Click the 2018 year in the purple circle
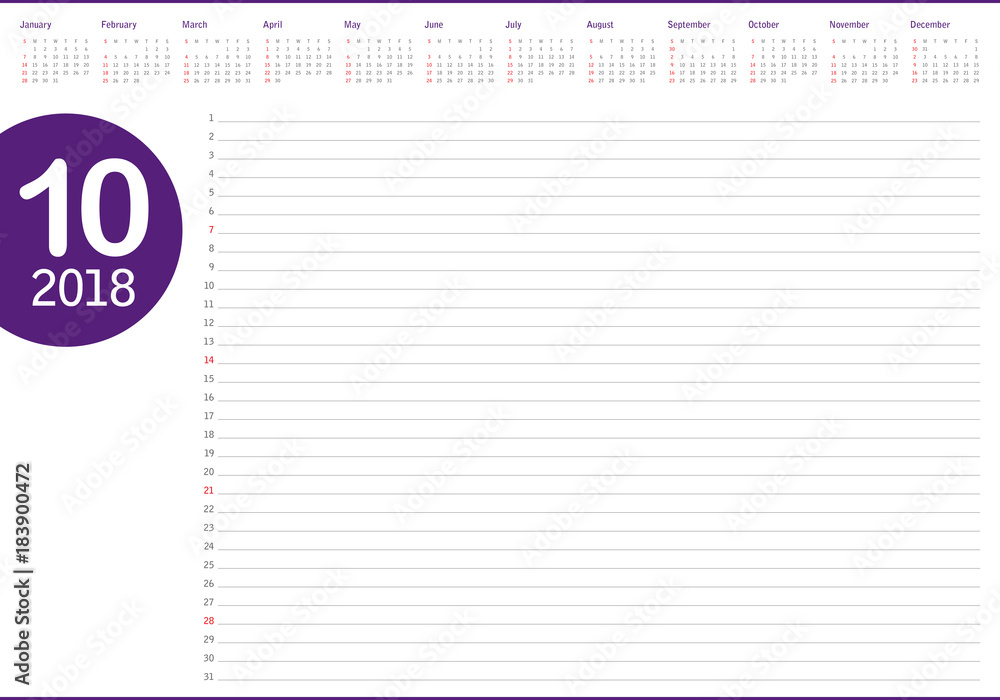Viewport: 1000px width, 700px height. [84, 288]
